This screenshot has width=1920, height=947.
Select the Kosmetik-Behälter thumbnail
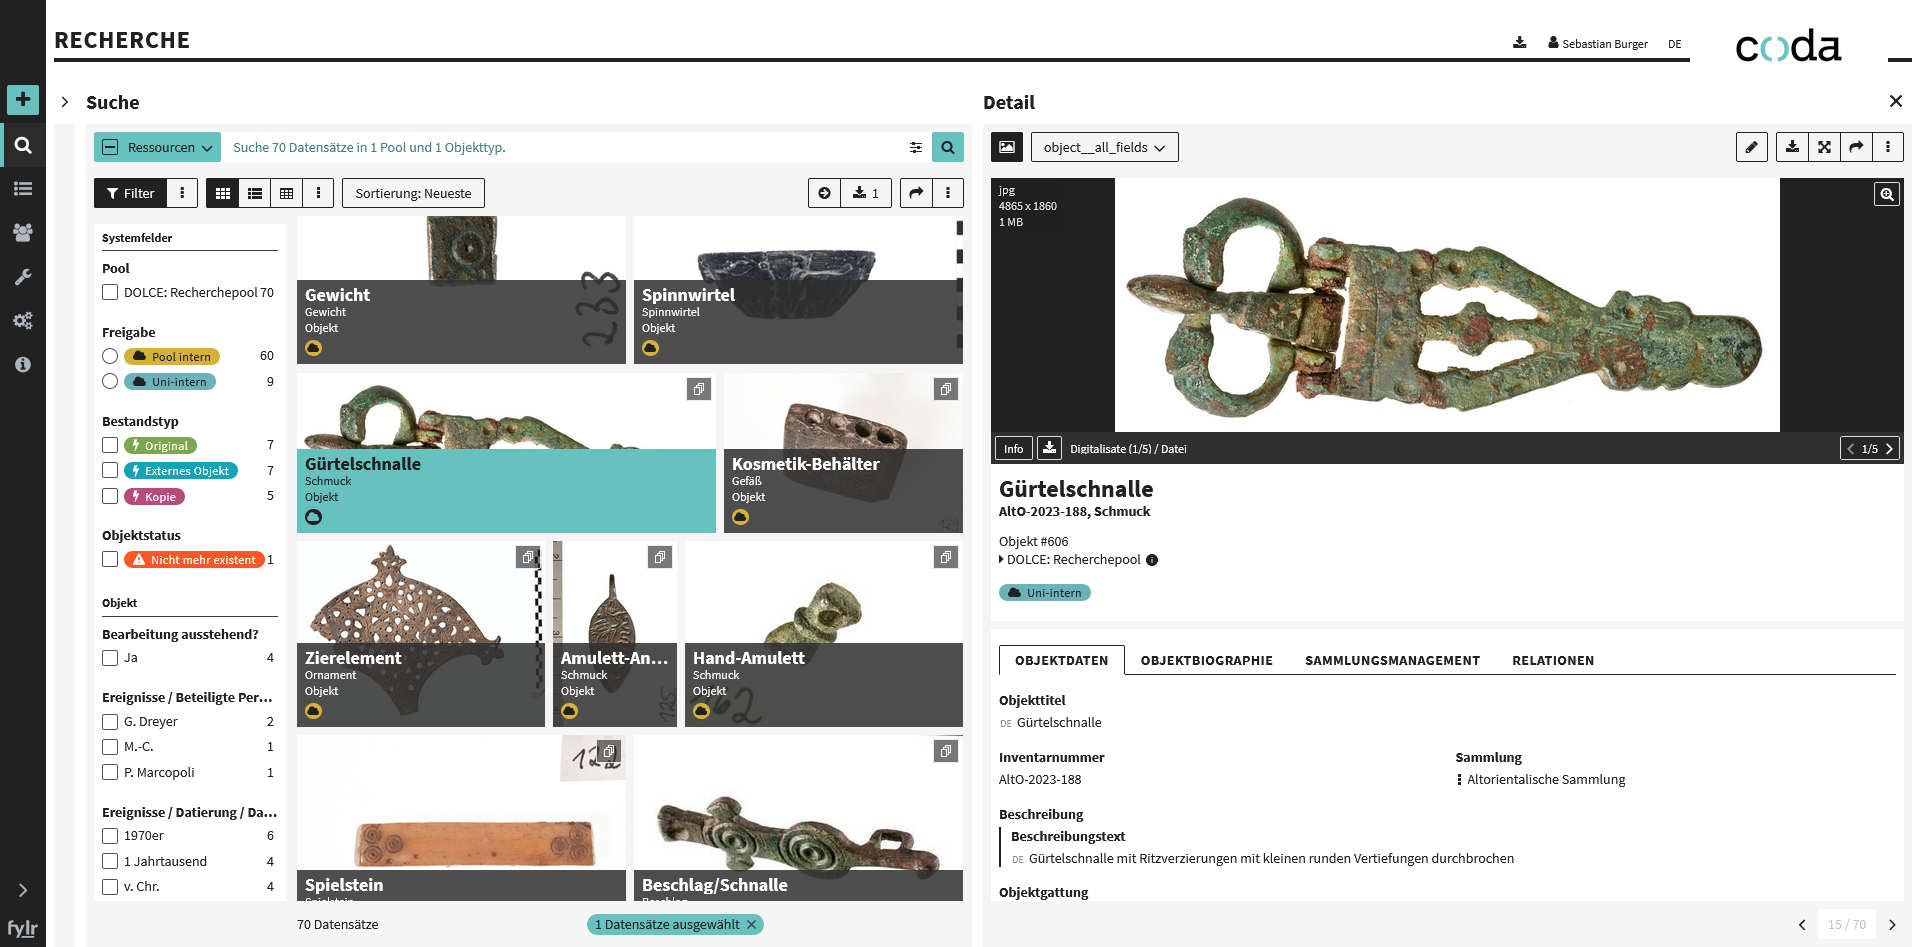[842, 453]
